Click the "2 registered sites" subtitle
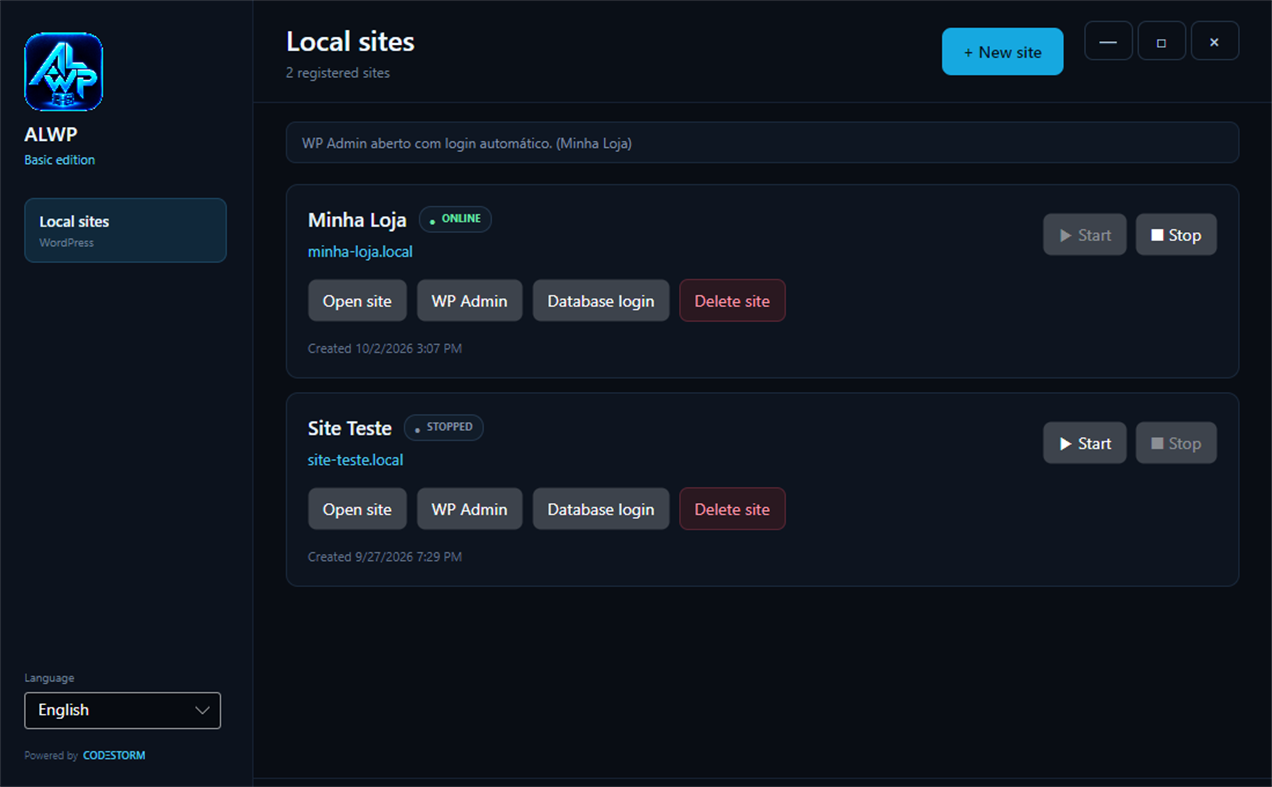The height and width of the screenshot is (787, 1272). 338,73
